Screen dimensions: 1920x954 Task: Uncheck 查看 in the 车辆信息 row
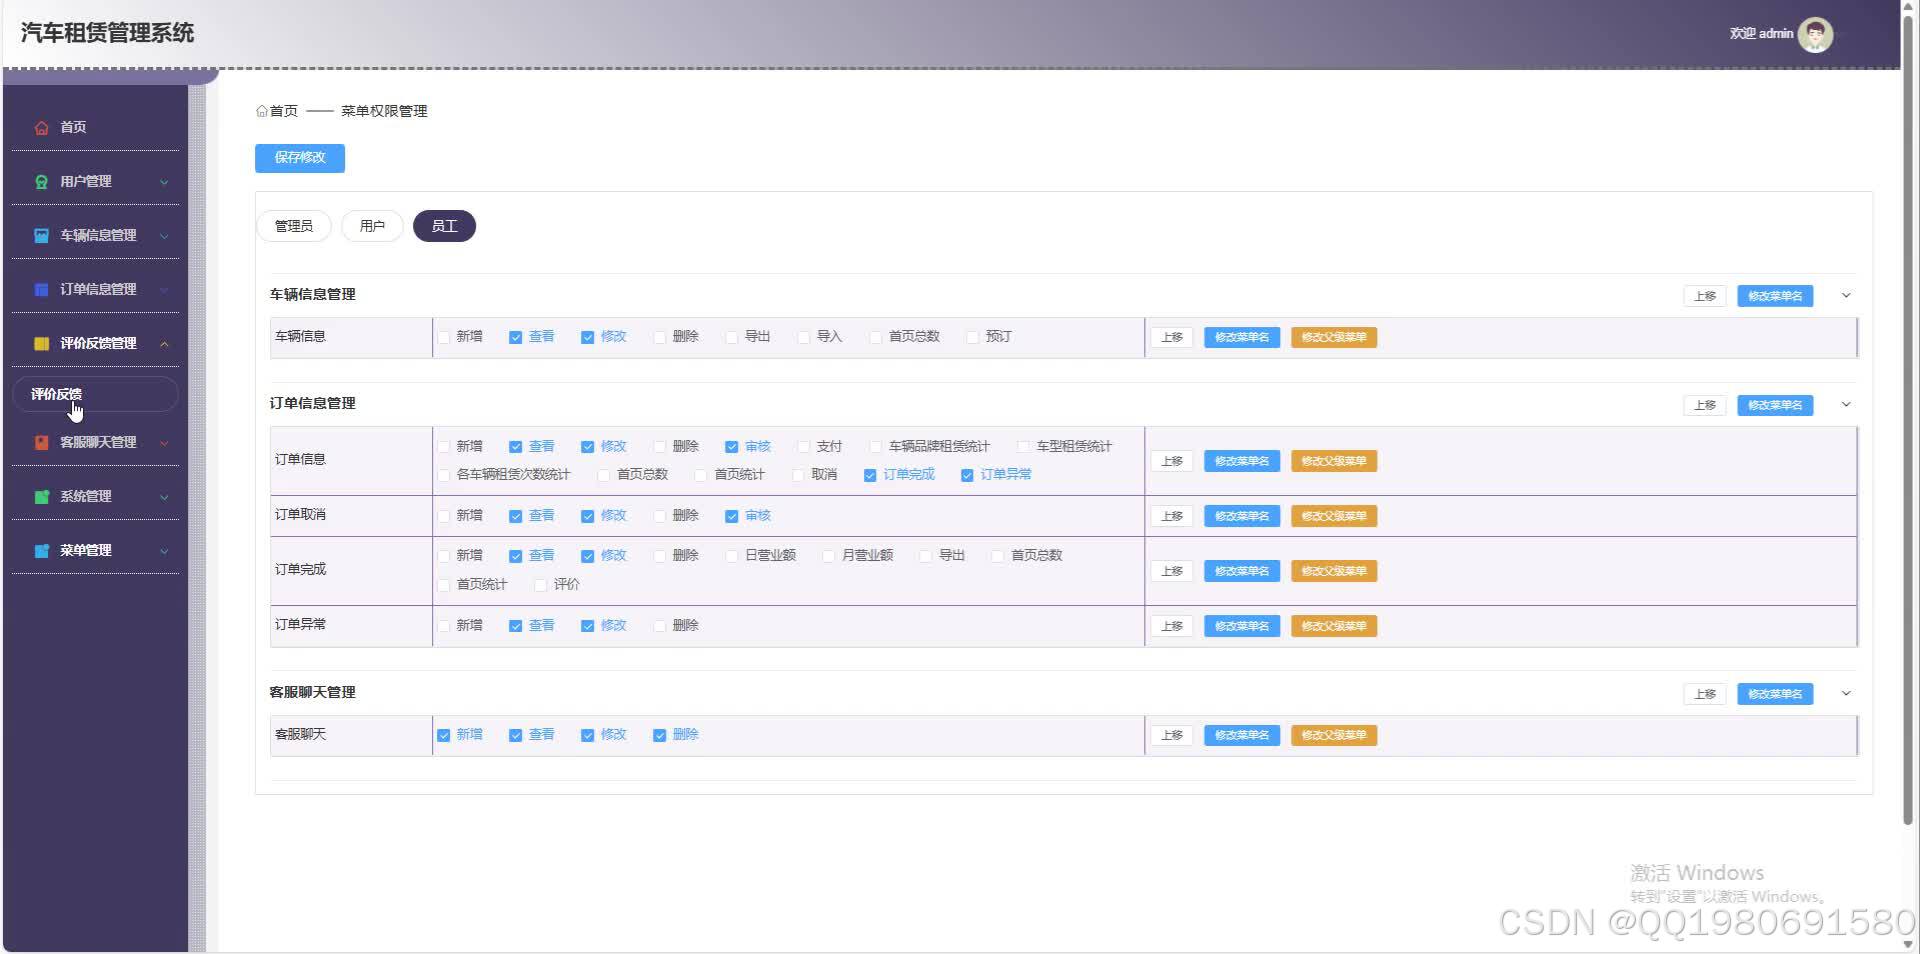(516, 338)
